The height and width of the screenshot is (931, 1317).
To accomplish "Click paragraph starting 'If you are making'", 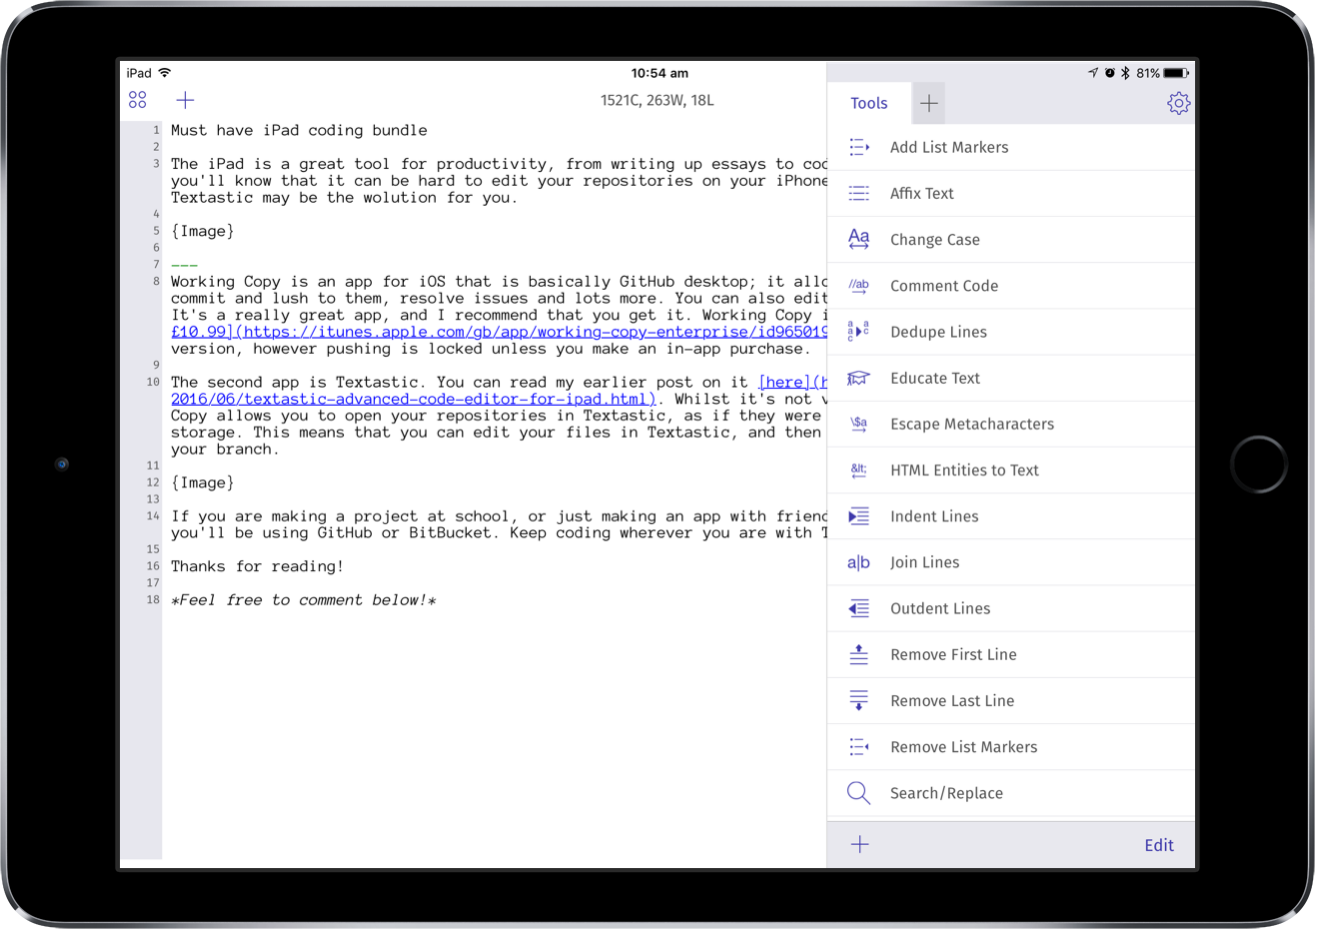I will 499,524.
